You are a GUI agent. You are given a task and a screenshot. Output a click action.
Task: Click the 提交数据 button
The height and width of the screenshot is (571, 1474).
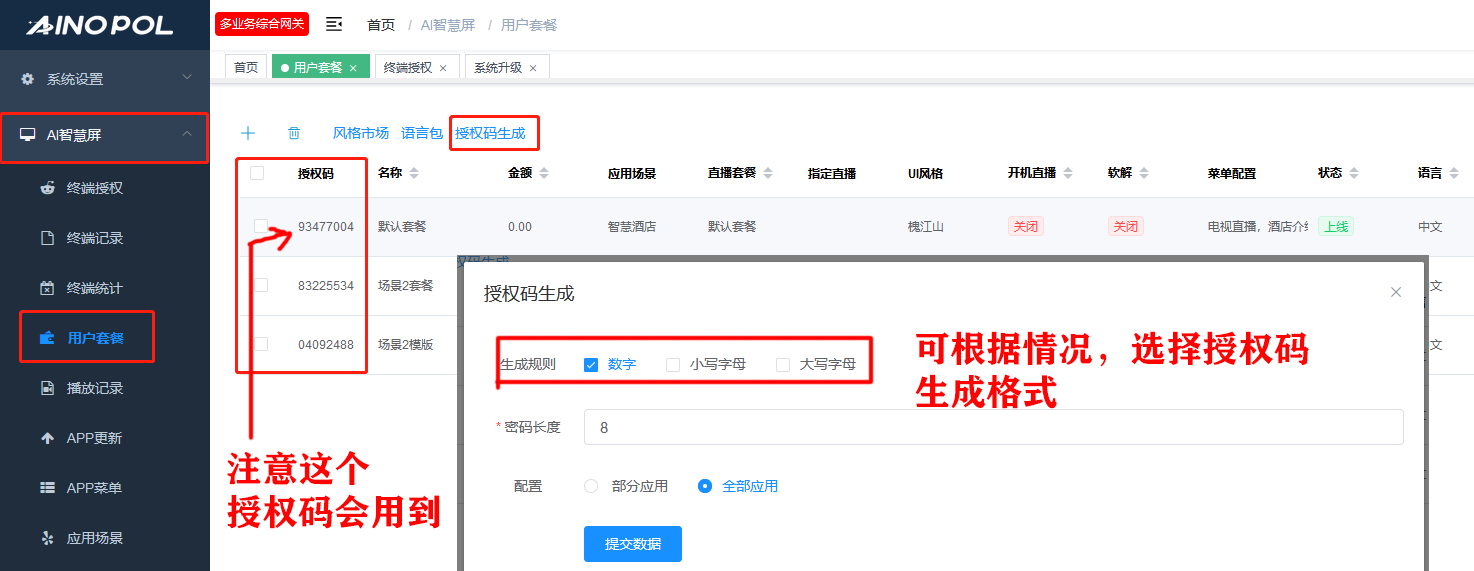tap(632, 544)
